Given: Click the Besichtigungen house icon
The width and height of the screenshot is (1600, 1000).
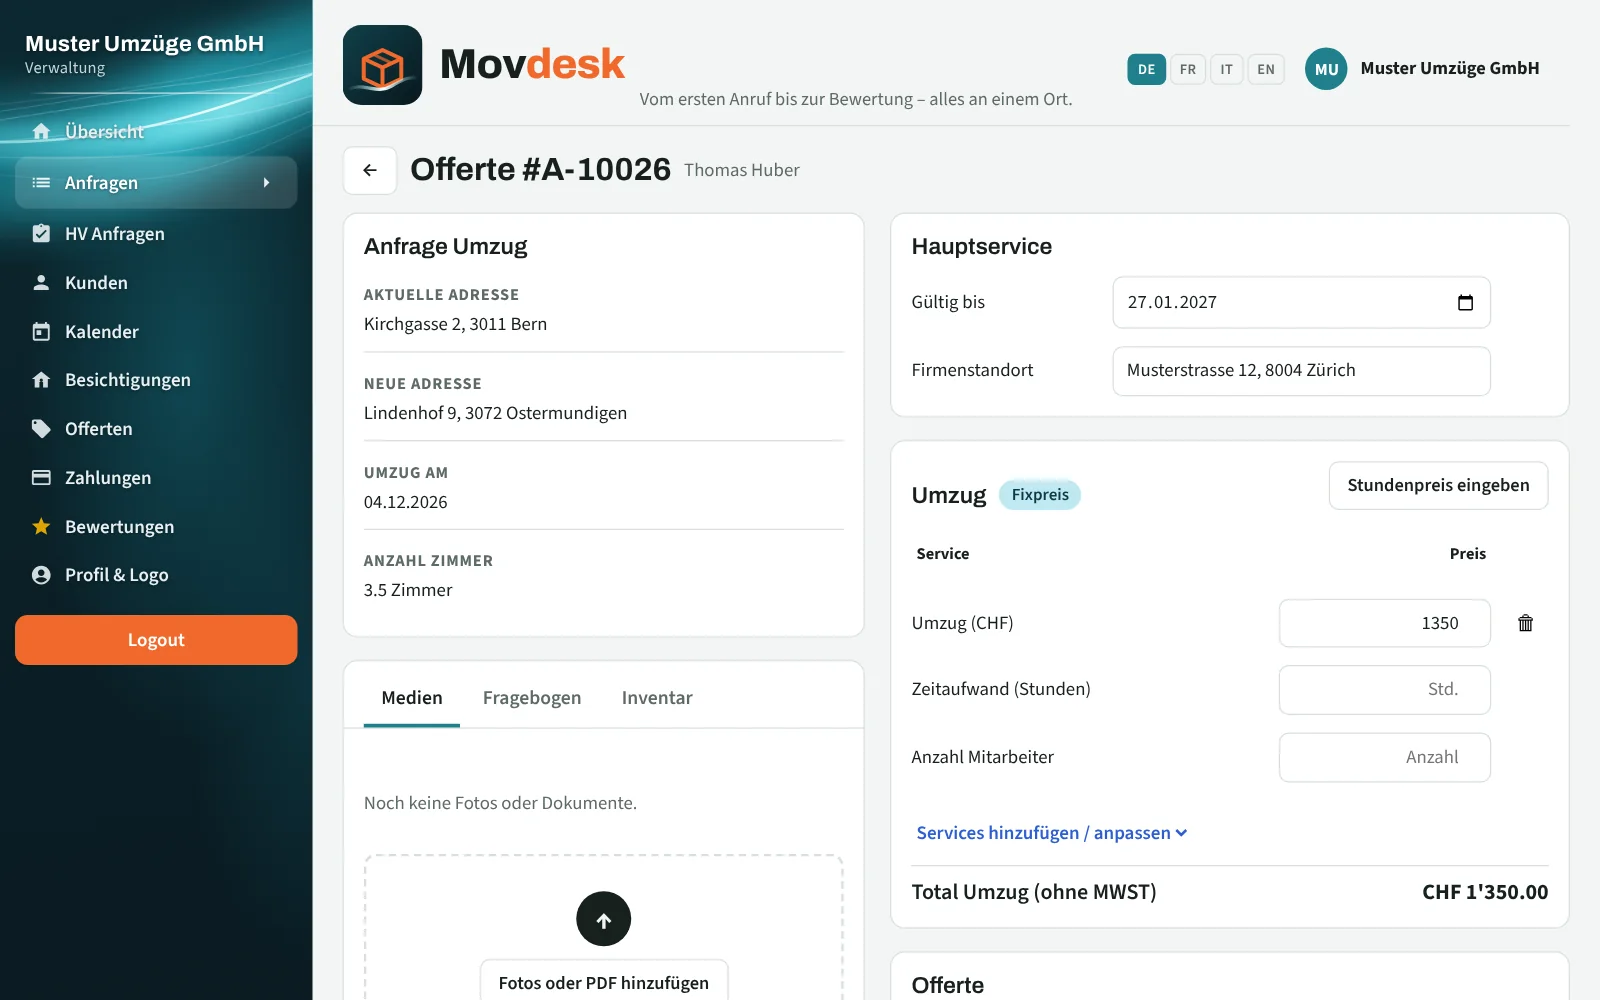Looking at the screenshot, I should [x=41, y=380].
